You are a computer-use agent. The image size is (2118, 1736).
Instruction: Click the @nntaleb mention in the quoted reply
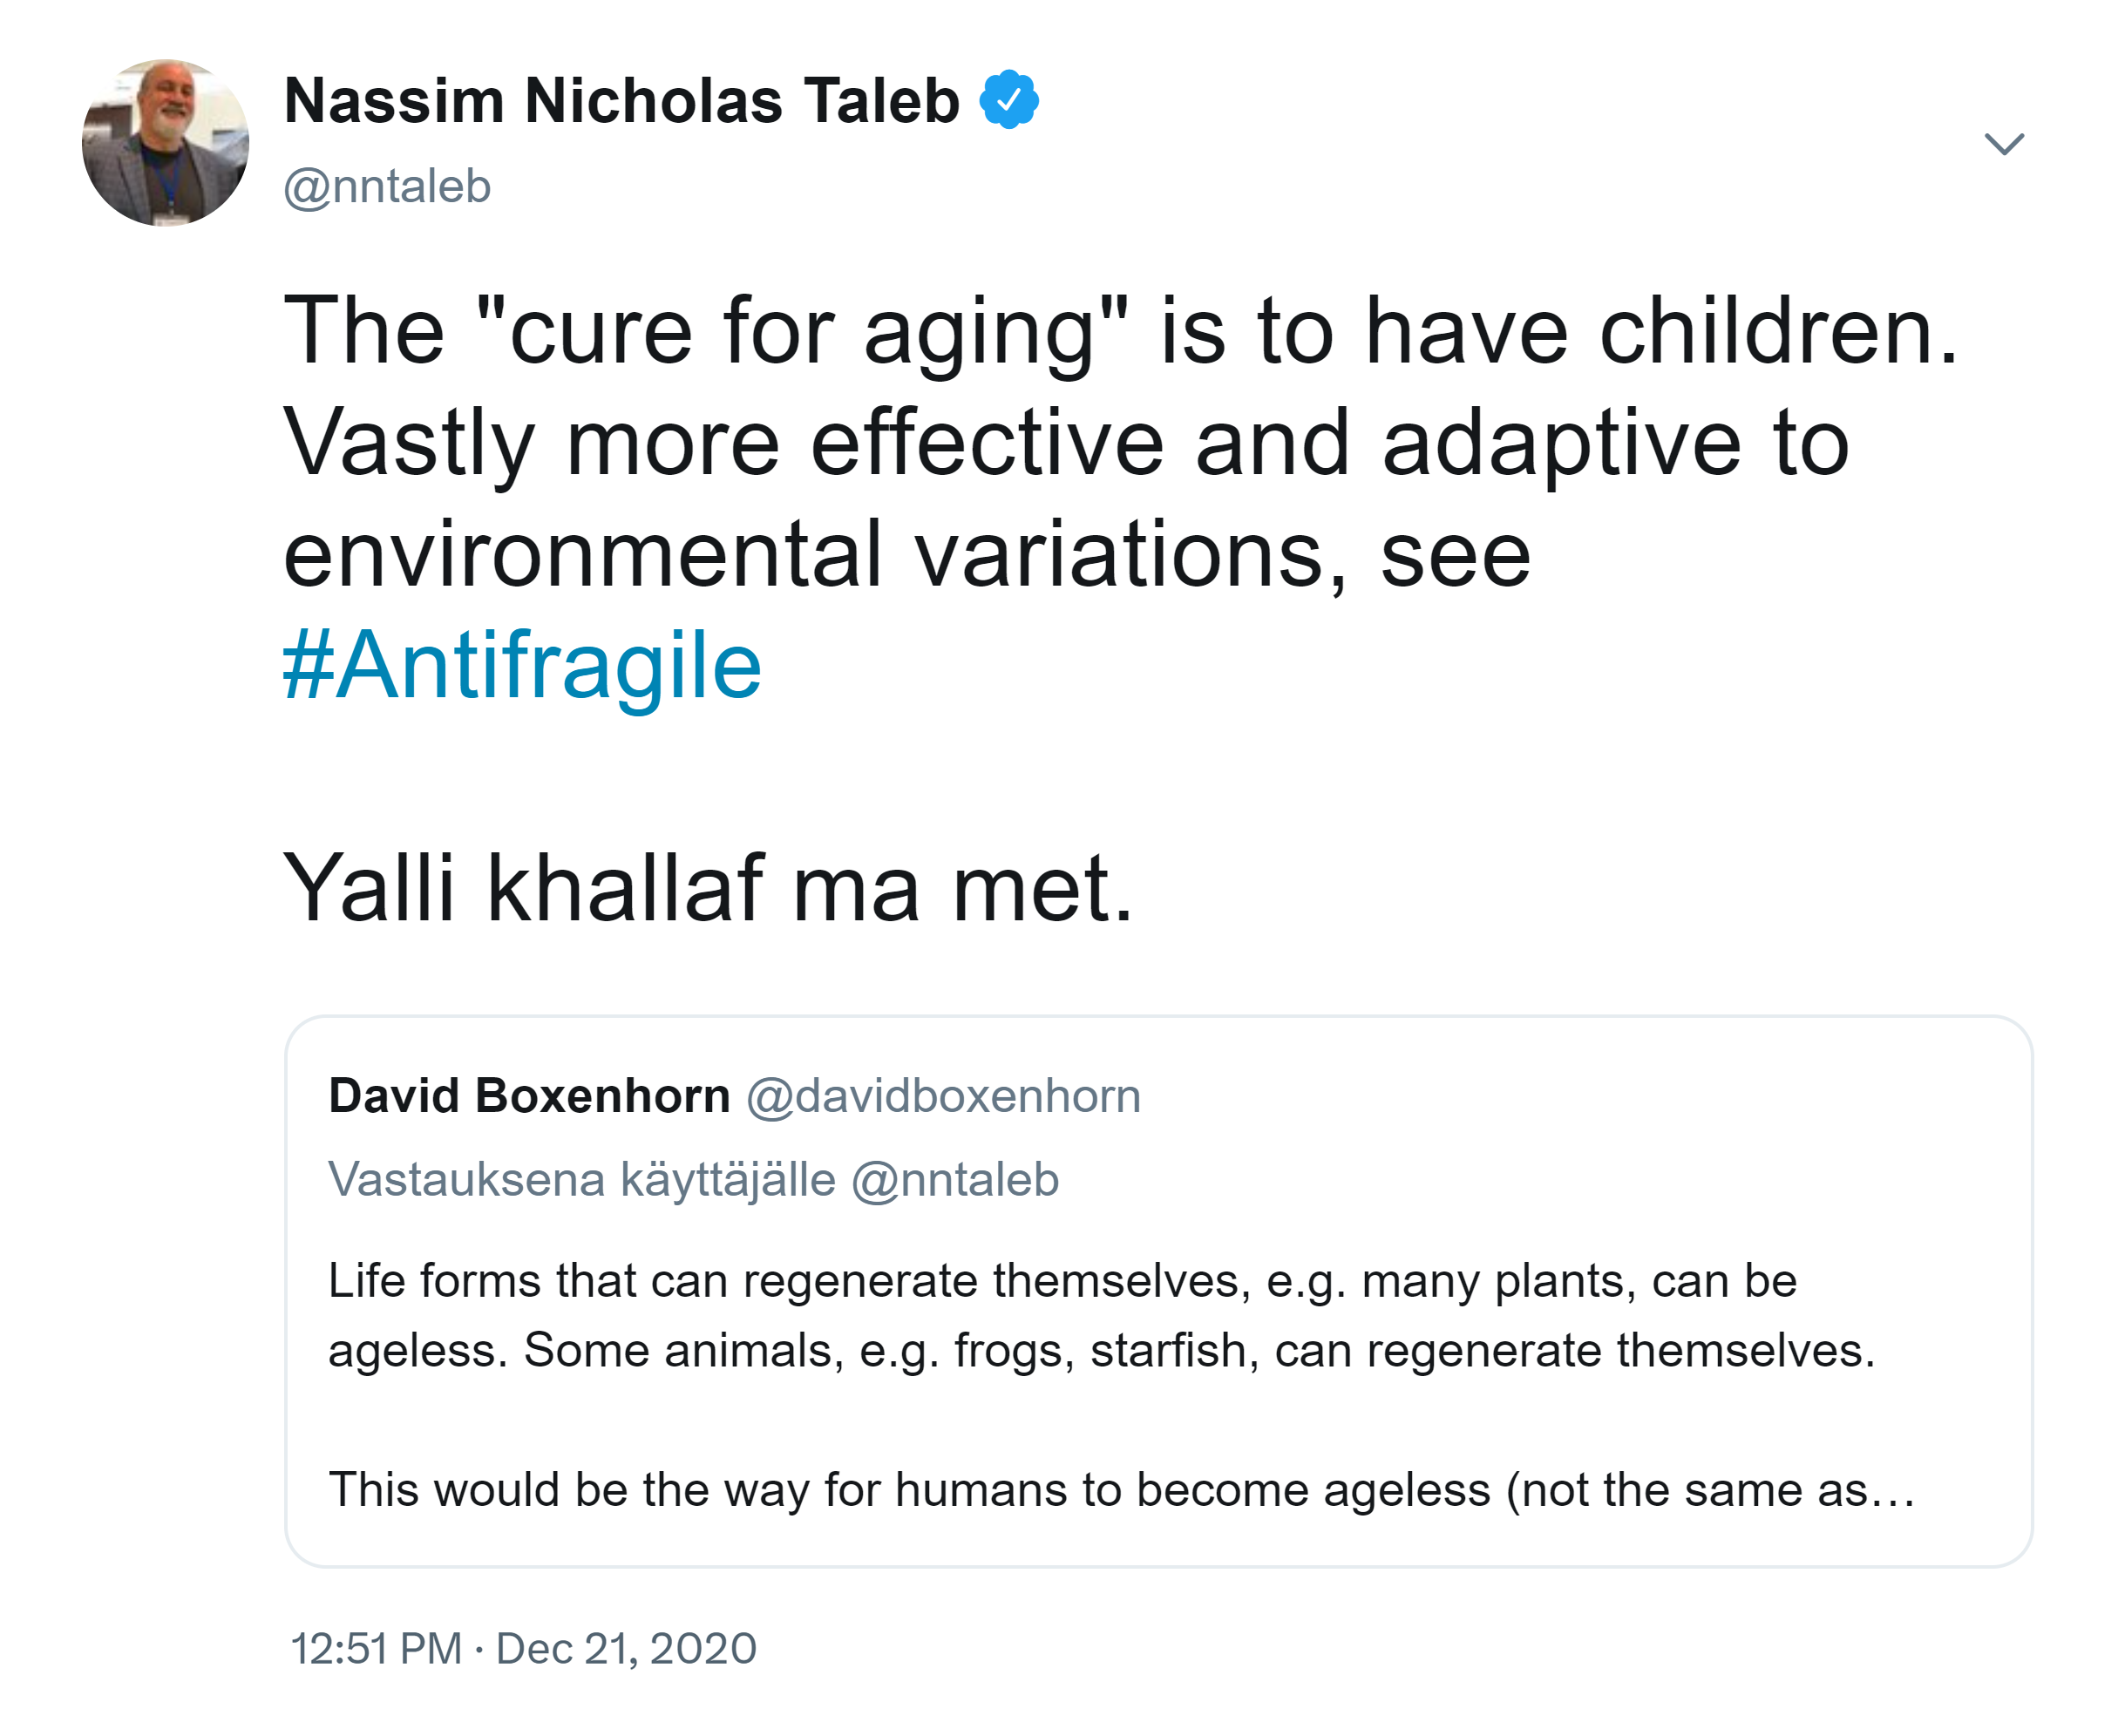click(x=954, y=1180)
